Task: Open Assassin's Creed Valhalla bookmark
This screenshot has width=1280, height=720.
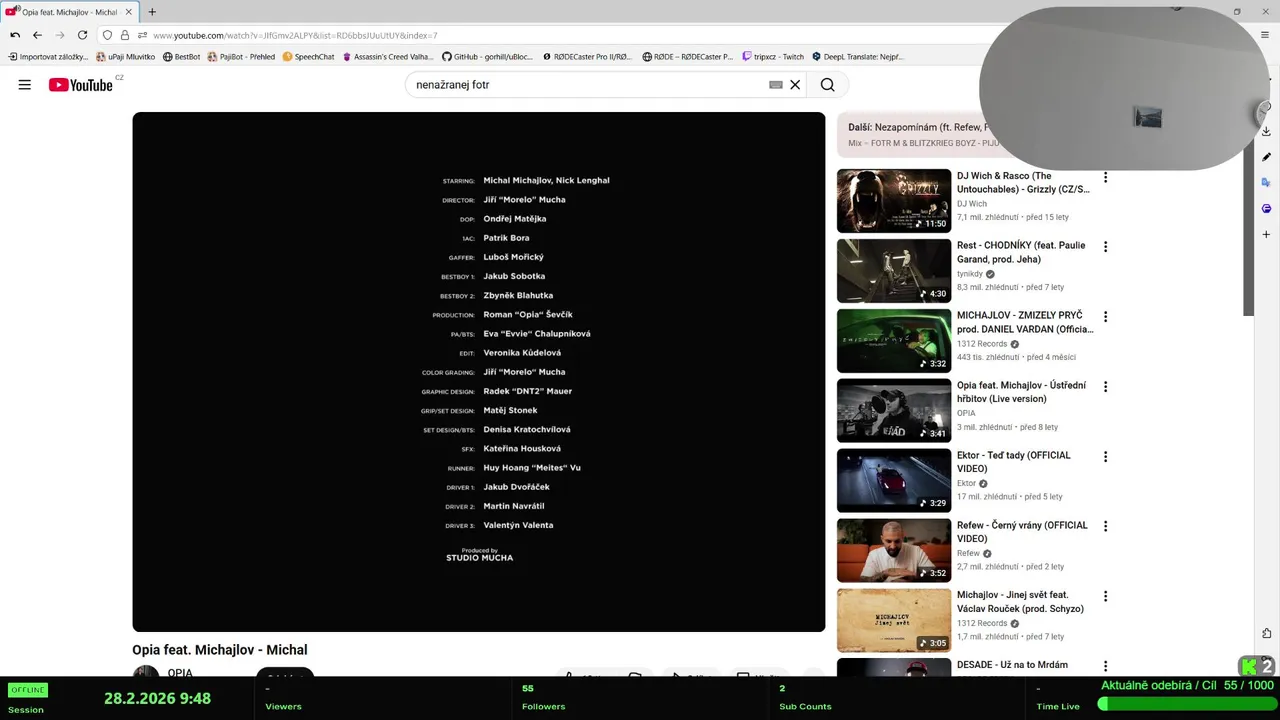Action: [x=388, y=57]
